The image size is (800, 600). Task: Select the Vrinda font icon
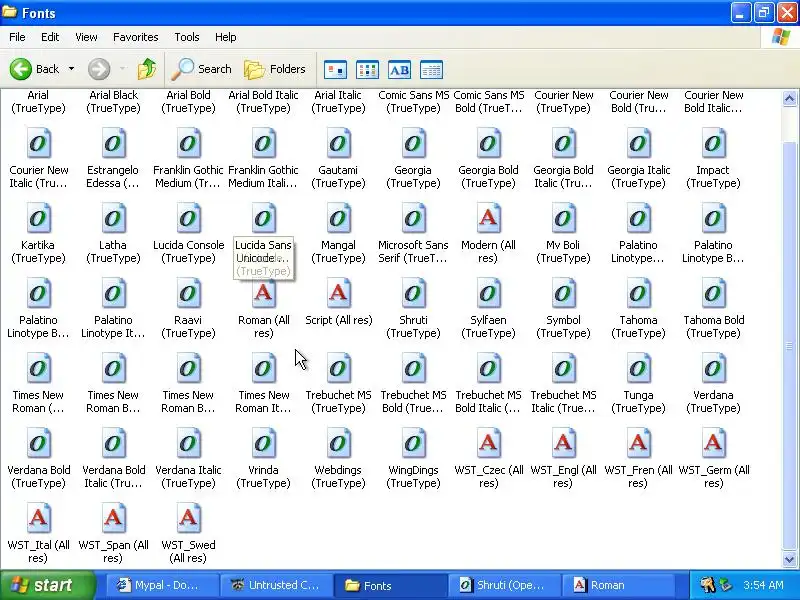coord(263,443)
